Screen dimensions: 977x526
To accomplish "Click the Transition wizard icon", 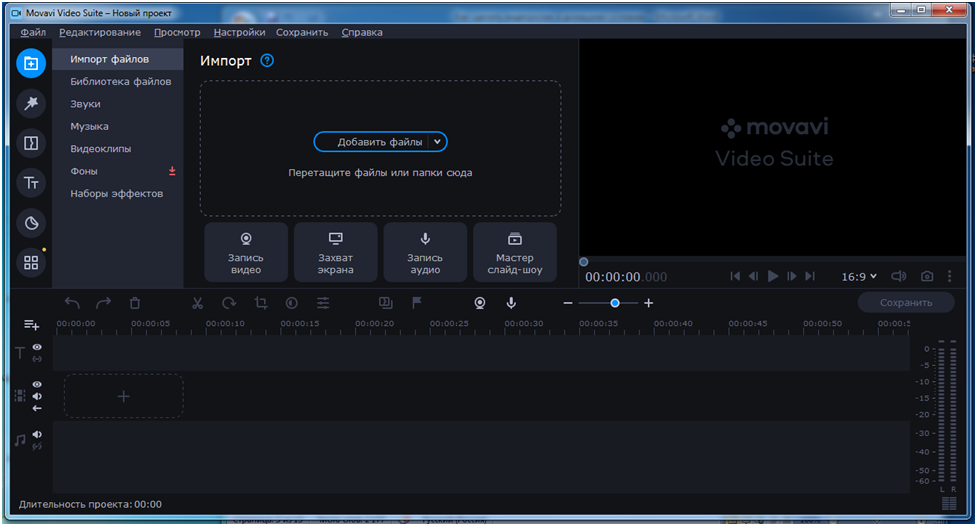I will (386, 303).
